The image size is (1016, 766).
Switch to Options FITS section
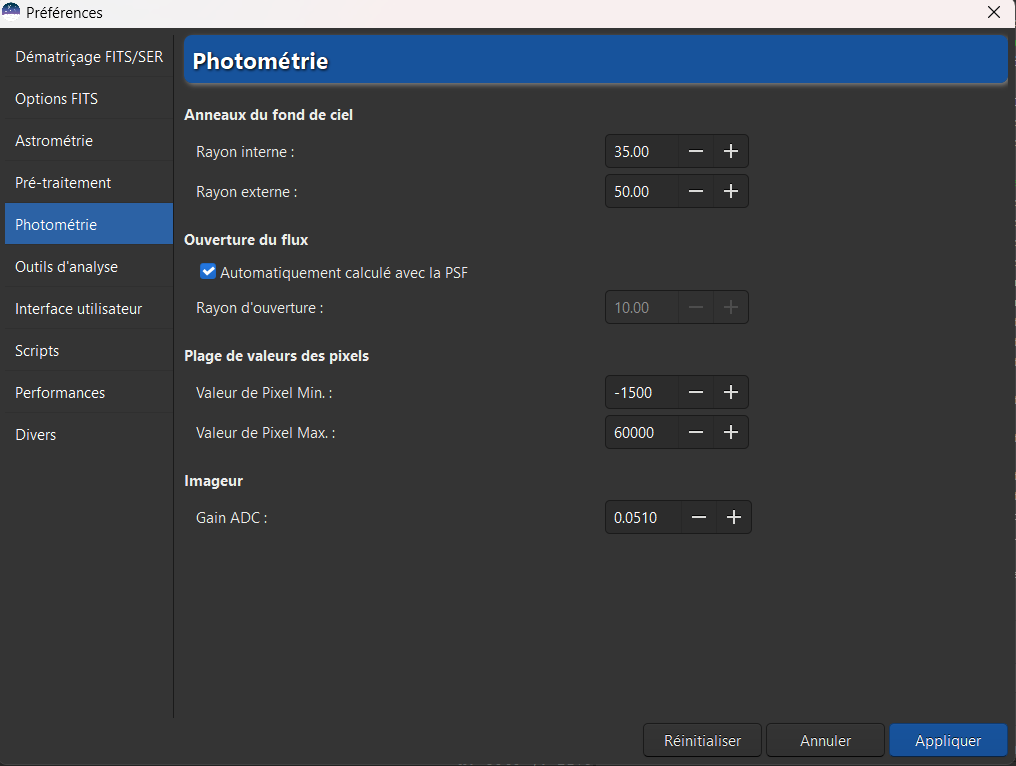tap(57, 99)
